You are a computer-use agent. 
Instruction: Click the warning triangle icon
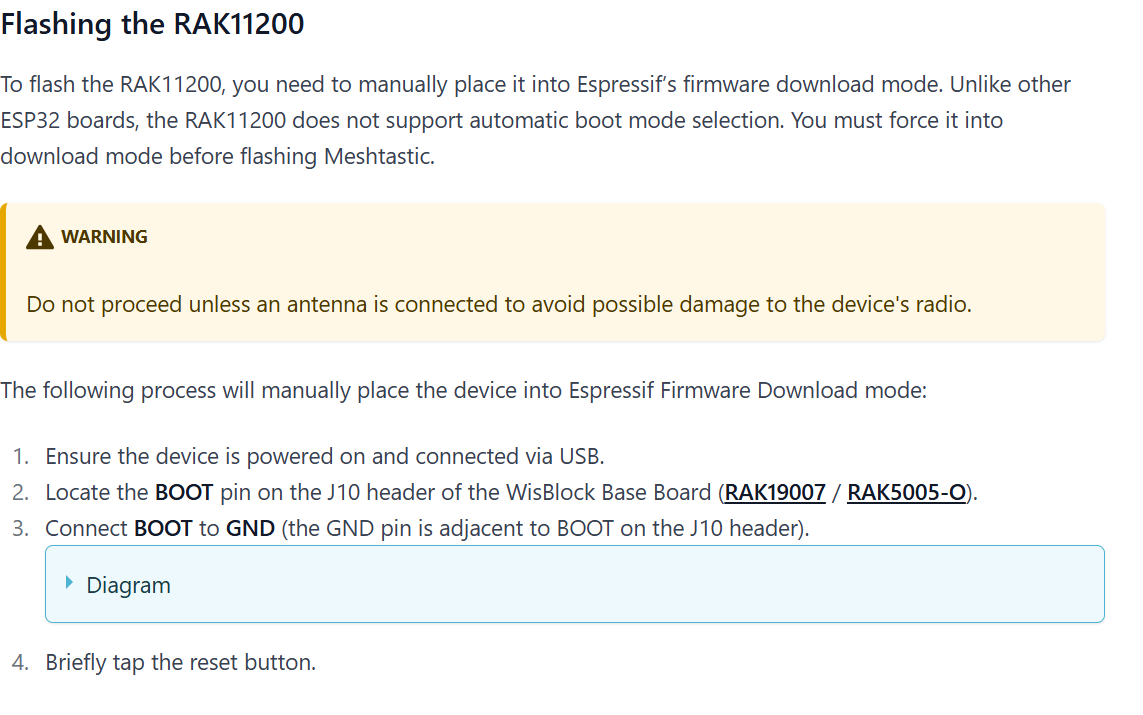40,237
